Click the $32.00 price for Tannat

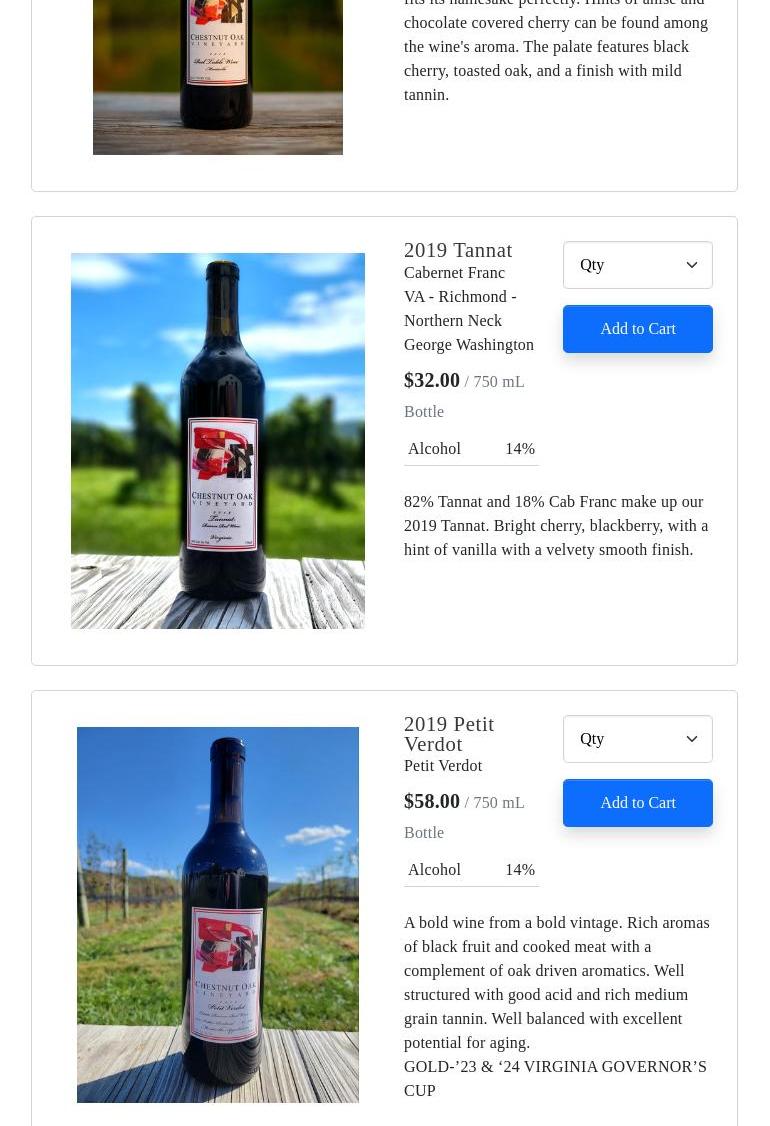[x=432, y=380]
